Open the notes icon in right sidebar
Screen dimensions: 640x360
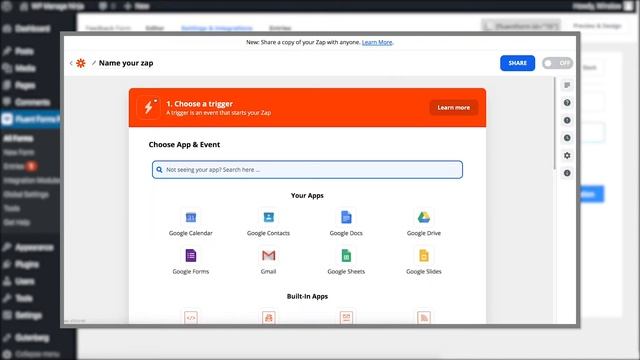[x=567, y=85]
